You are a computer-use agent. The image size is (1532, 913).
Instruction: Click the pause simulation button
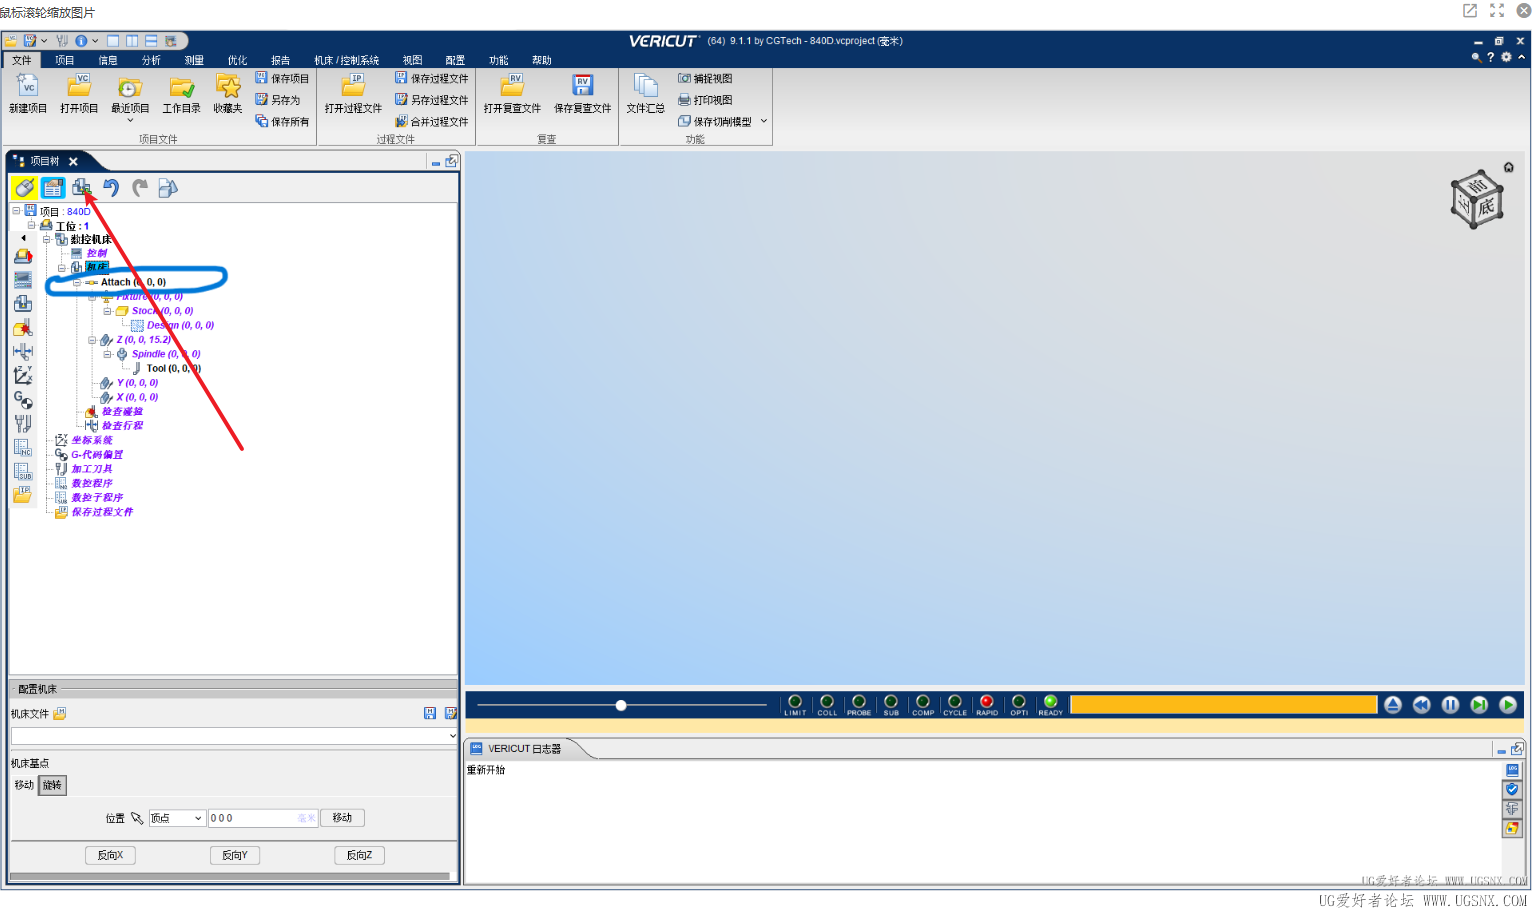1450,705
